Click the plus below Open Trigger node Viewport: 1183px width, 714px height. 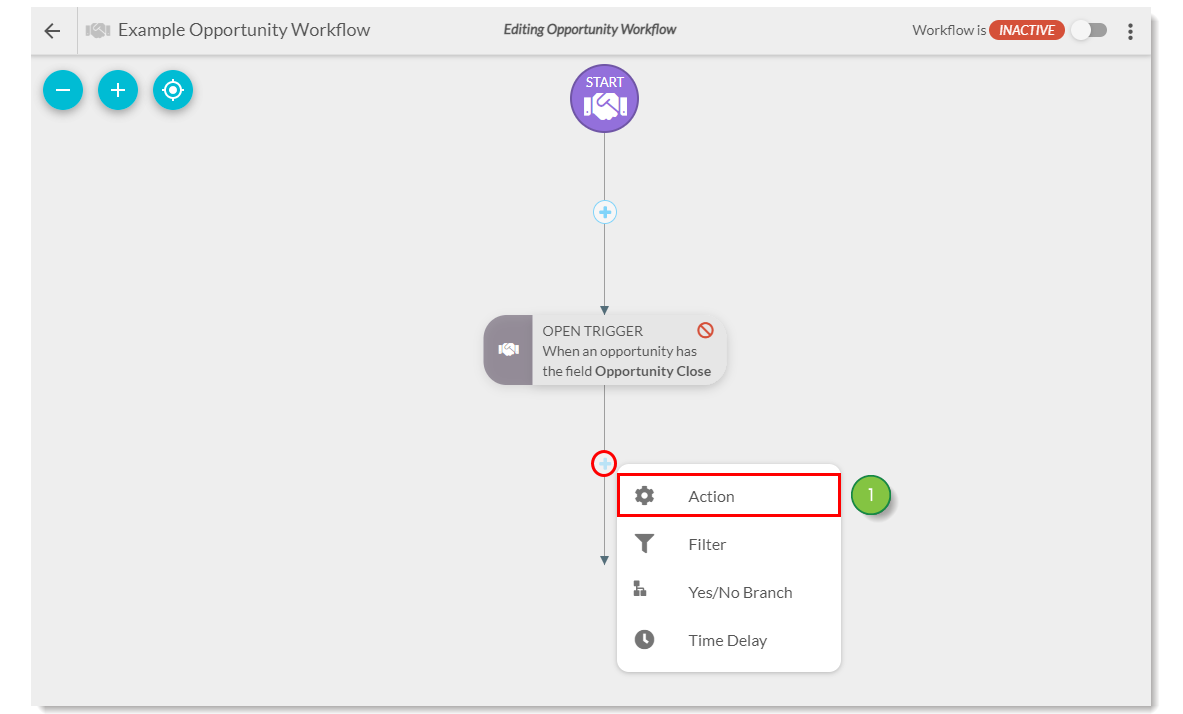click(x=604, y=463)
